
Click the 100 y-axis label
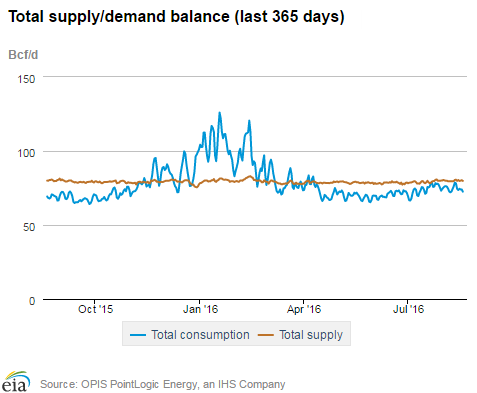click(26, 153)
